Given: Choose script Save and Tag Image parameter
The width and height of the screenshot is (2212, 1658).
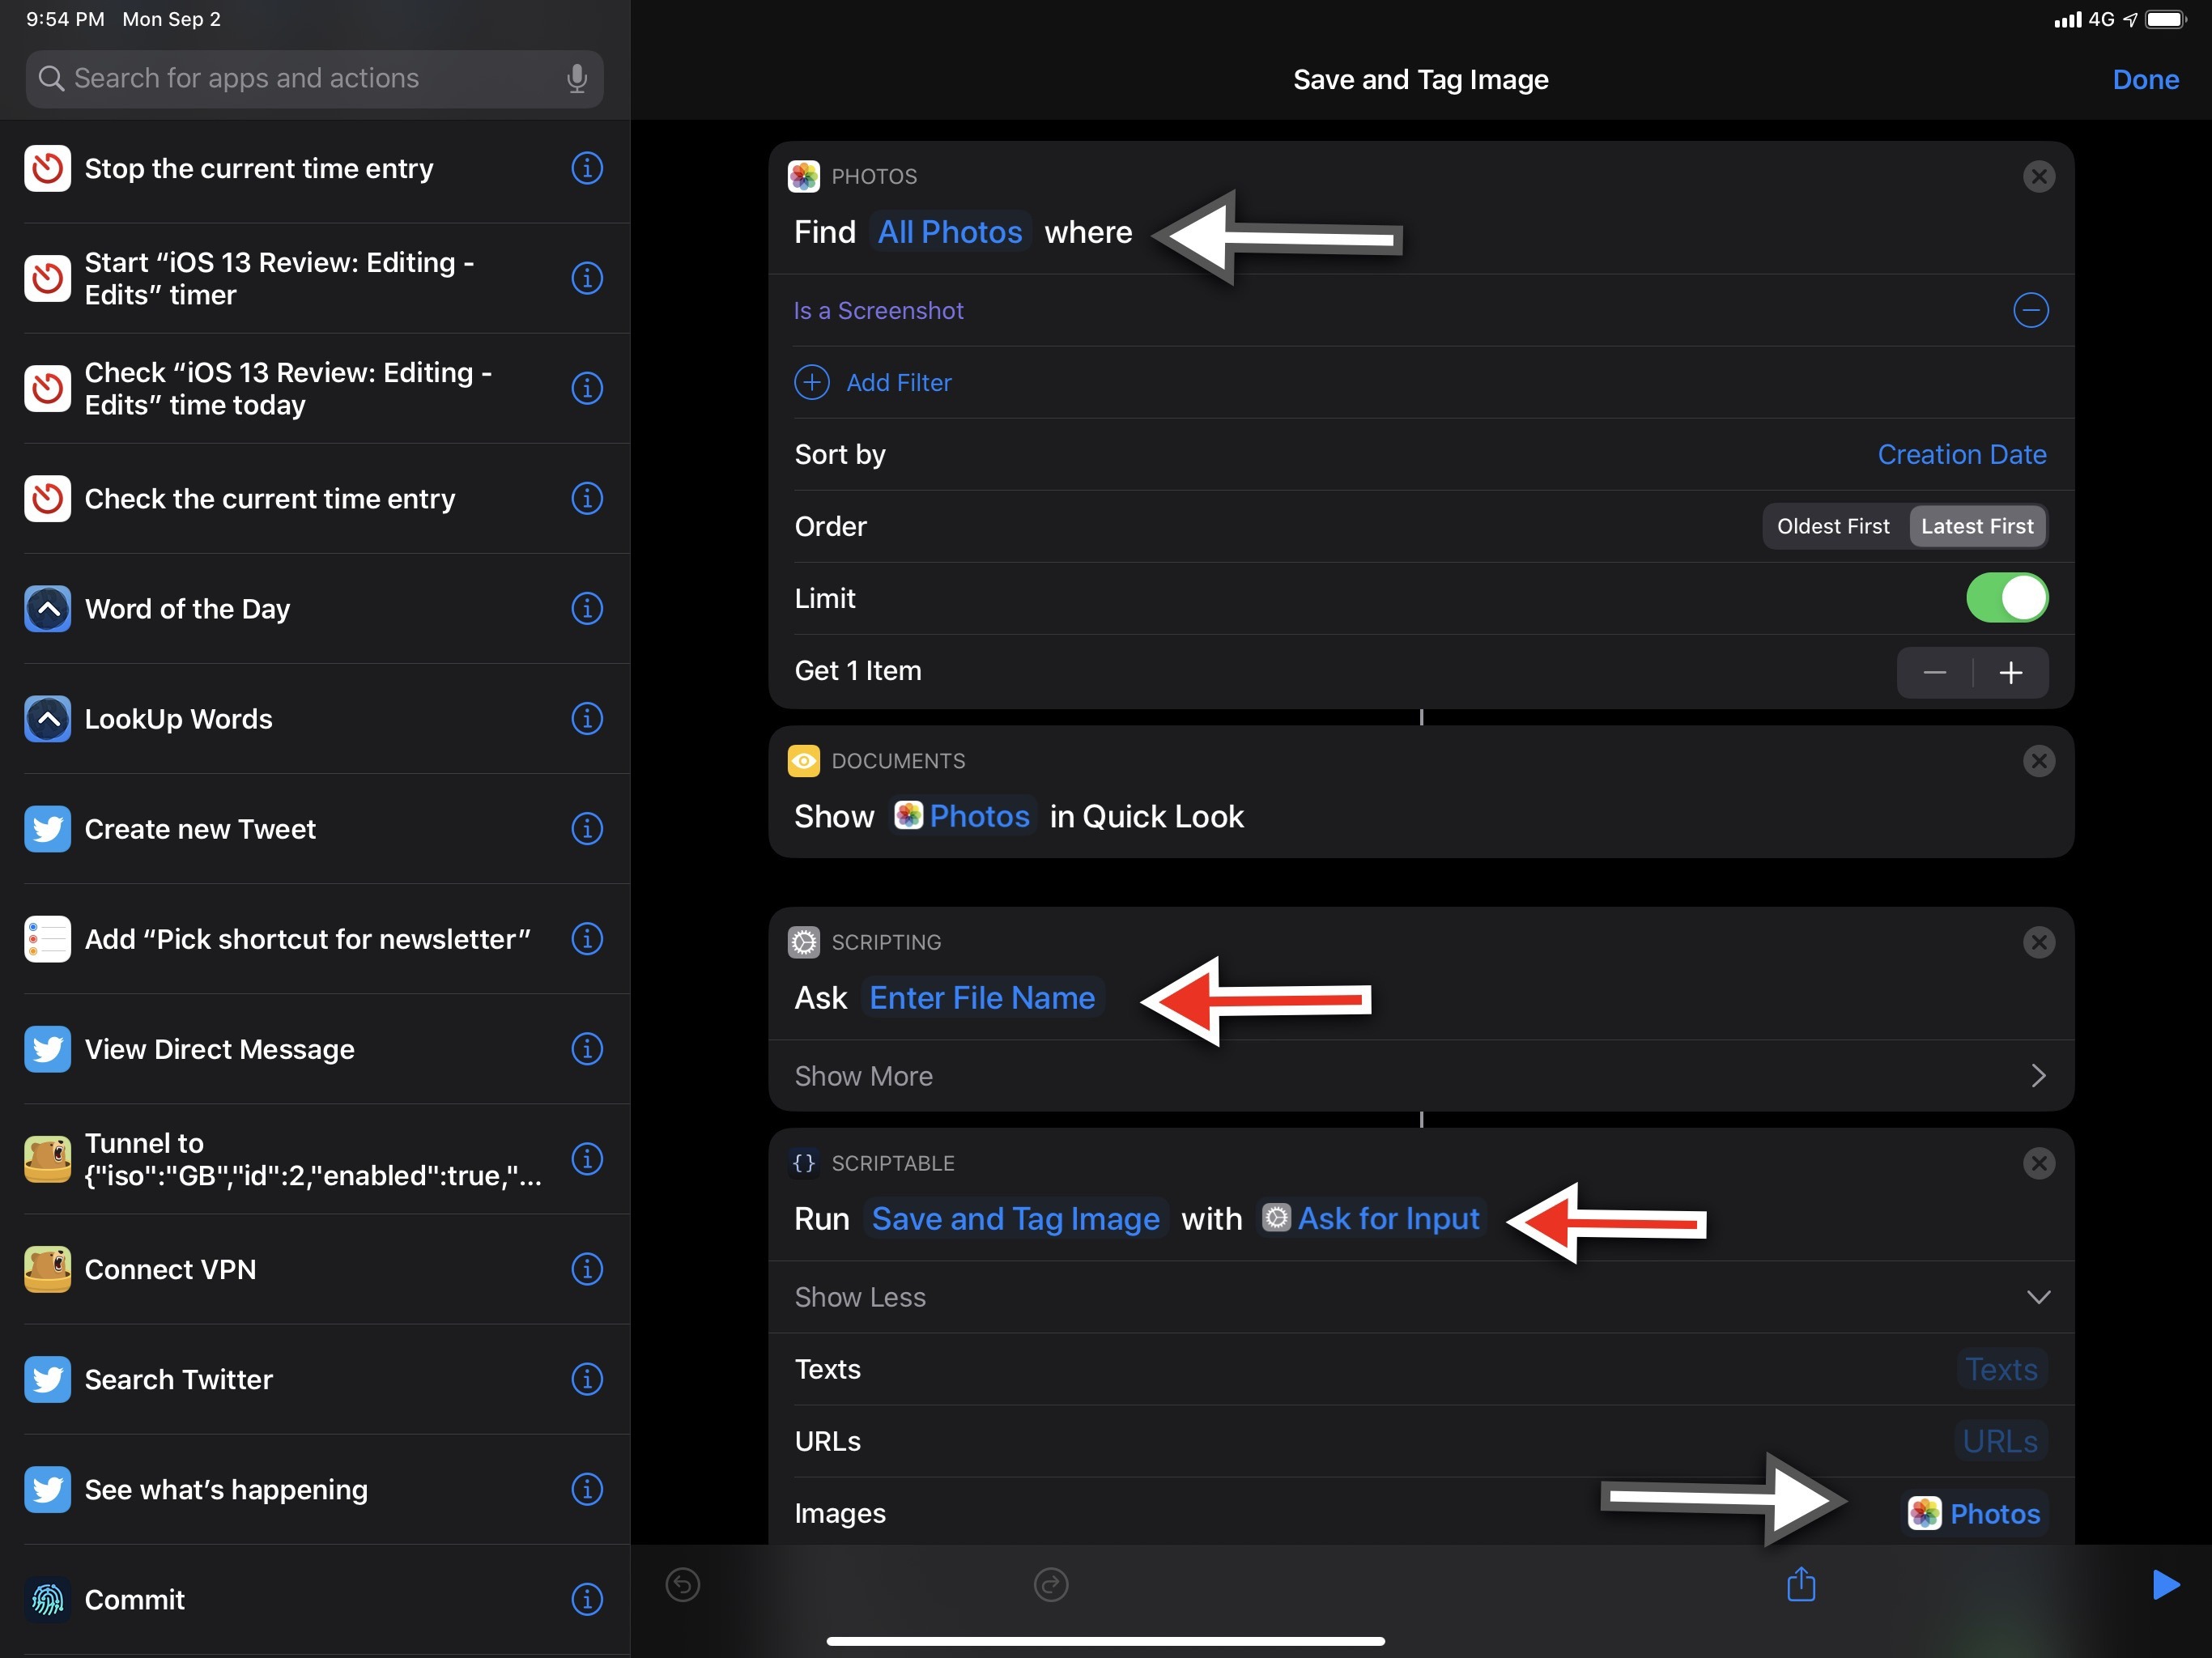Looking at the screenshot, I should point(1015,1218).
